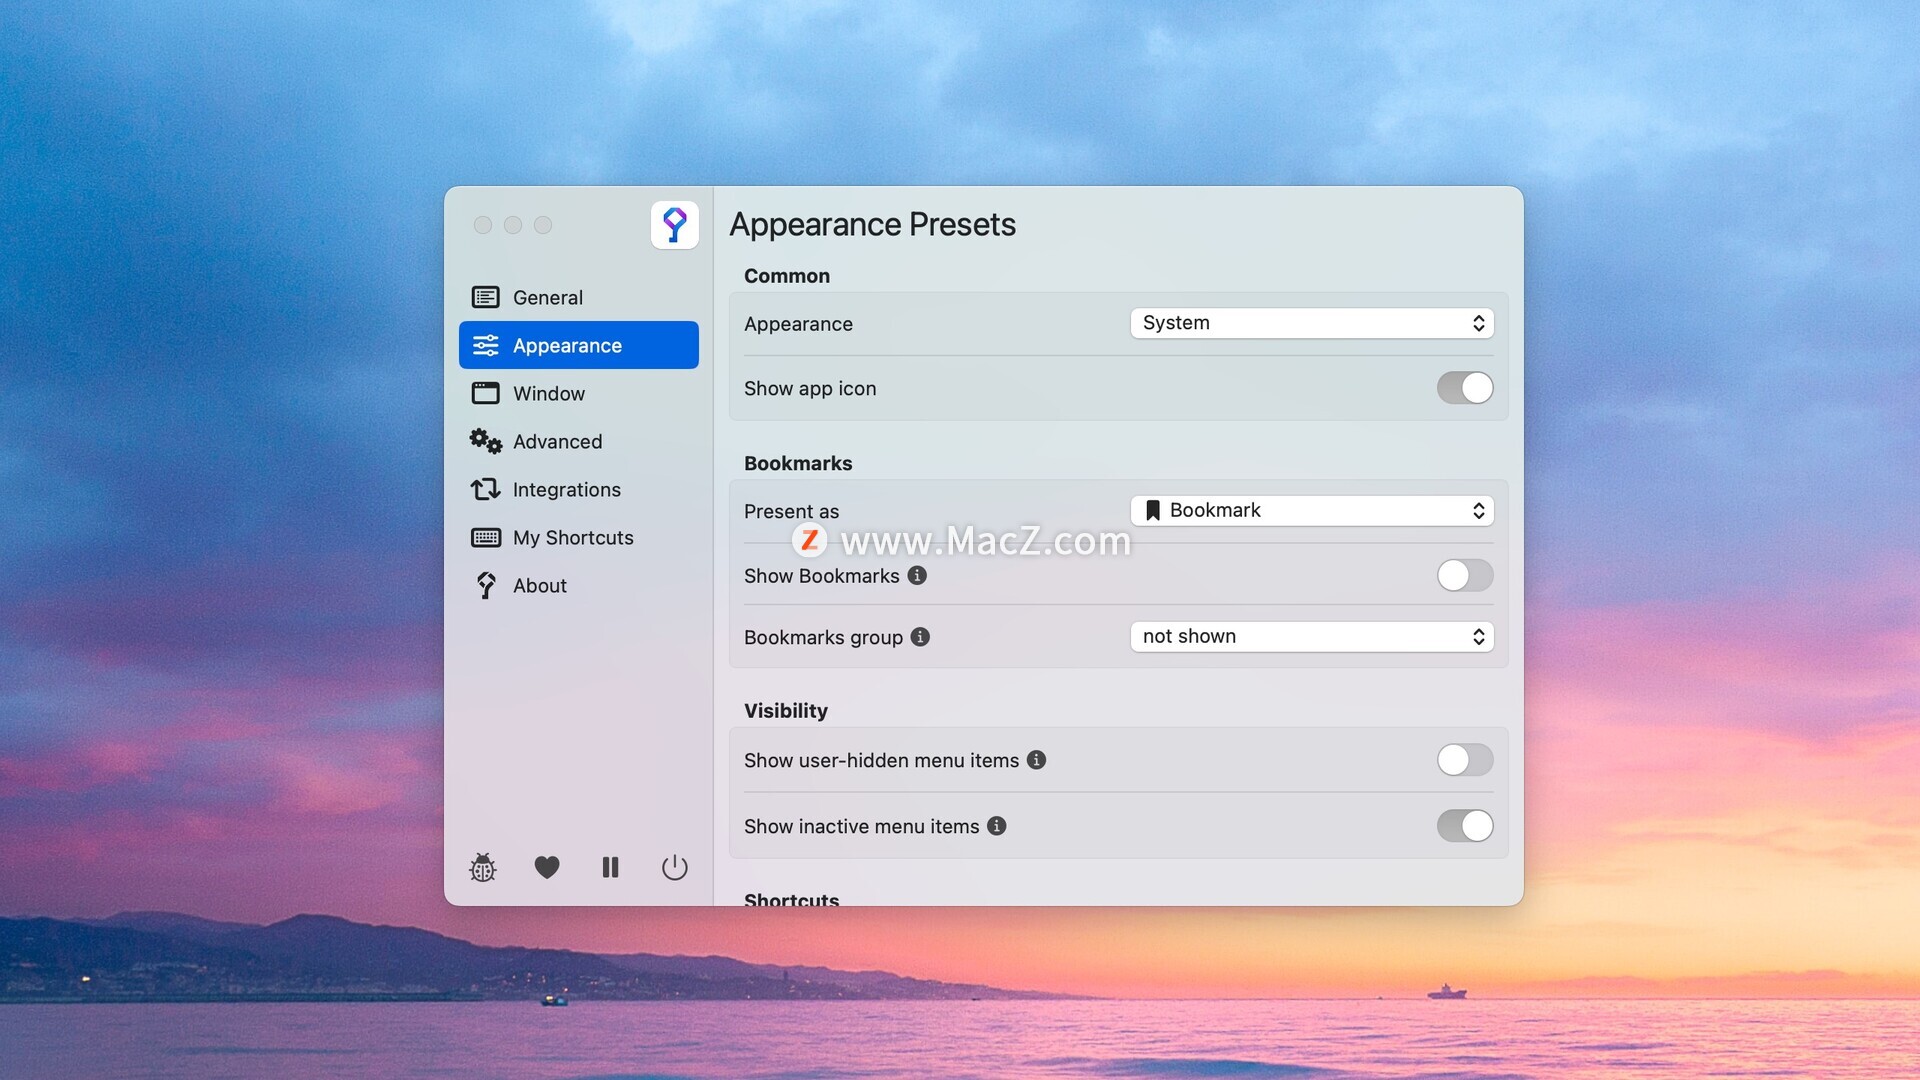
Task: Open the Appearance System dropdown
Action: click(1312, 323)
